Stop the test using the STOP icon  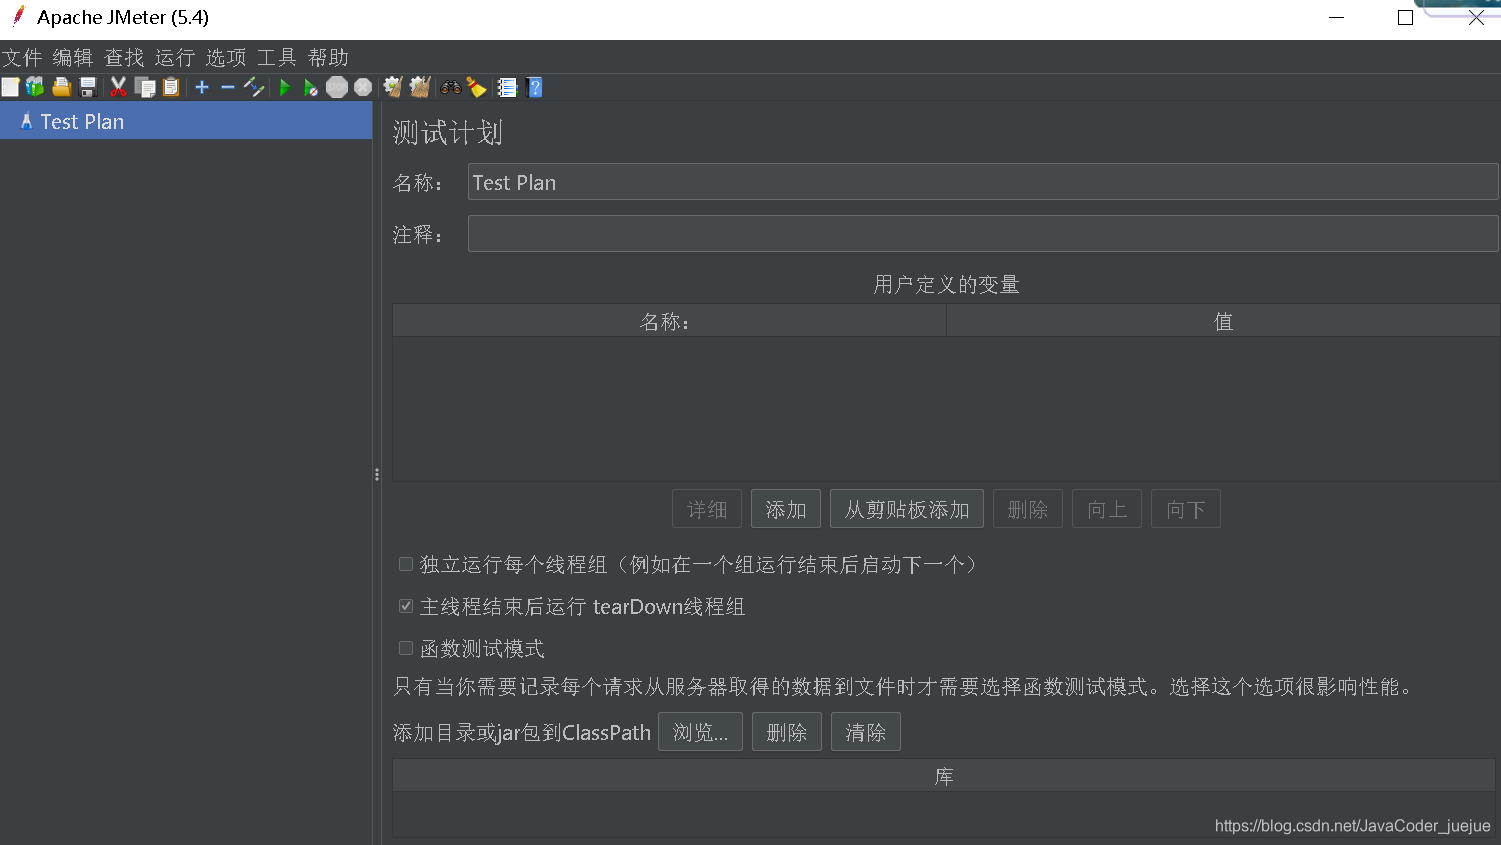tap(337, 87)
